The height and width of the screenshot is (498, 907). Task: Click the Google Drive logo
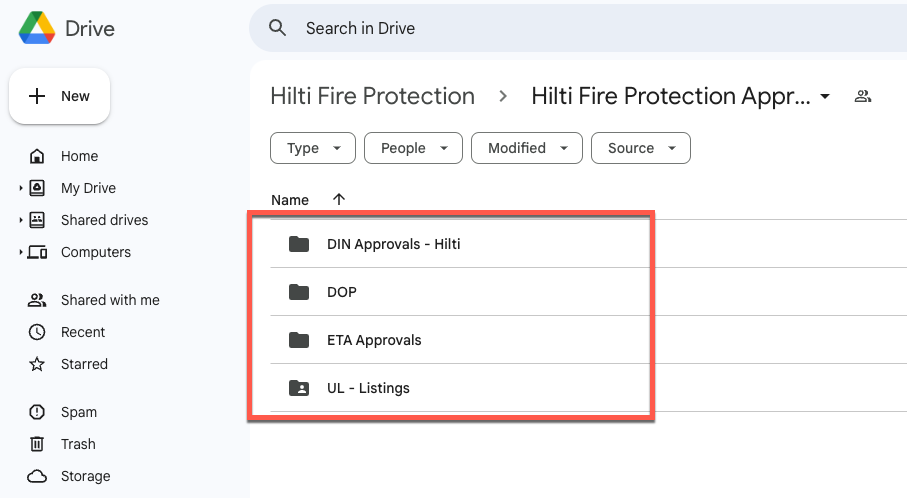(37, 28)
